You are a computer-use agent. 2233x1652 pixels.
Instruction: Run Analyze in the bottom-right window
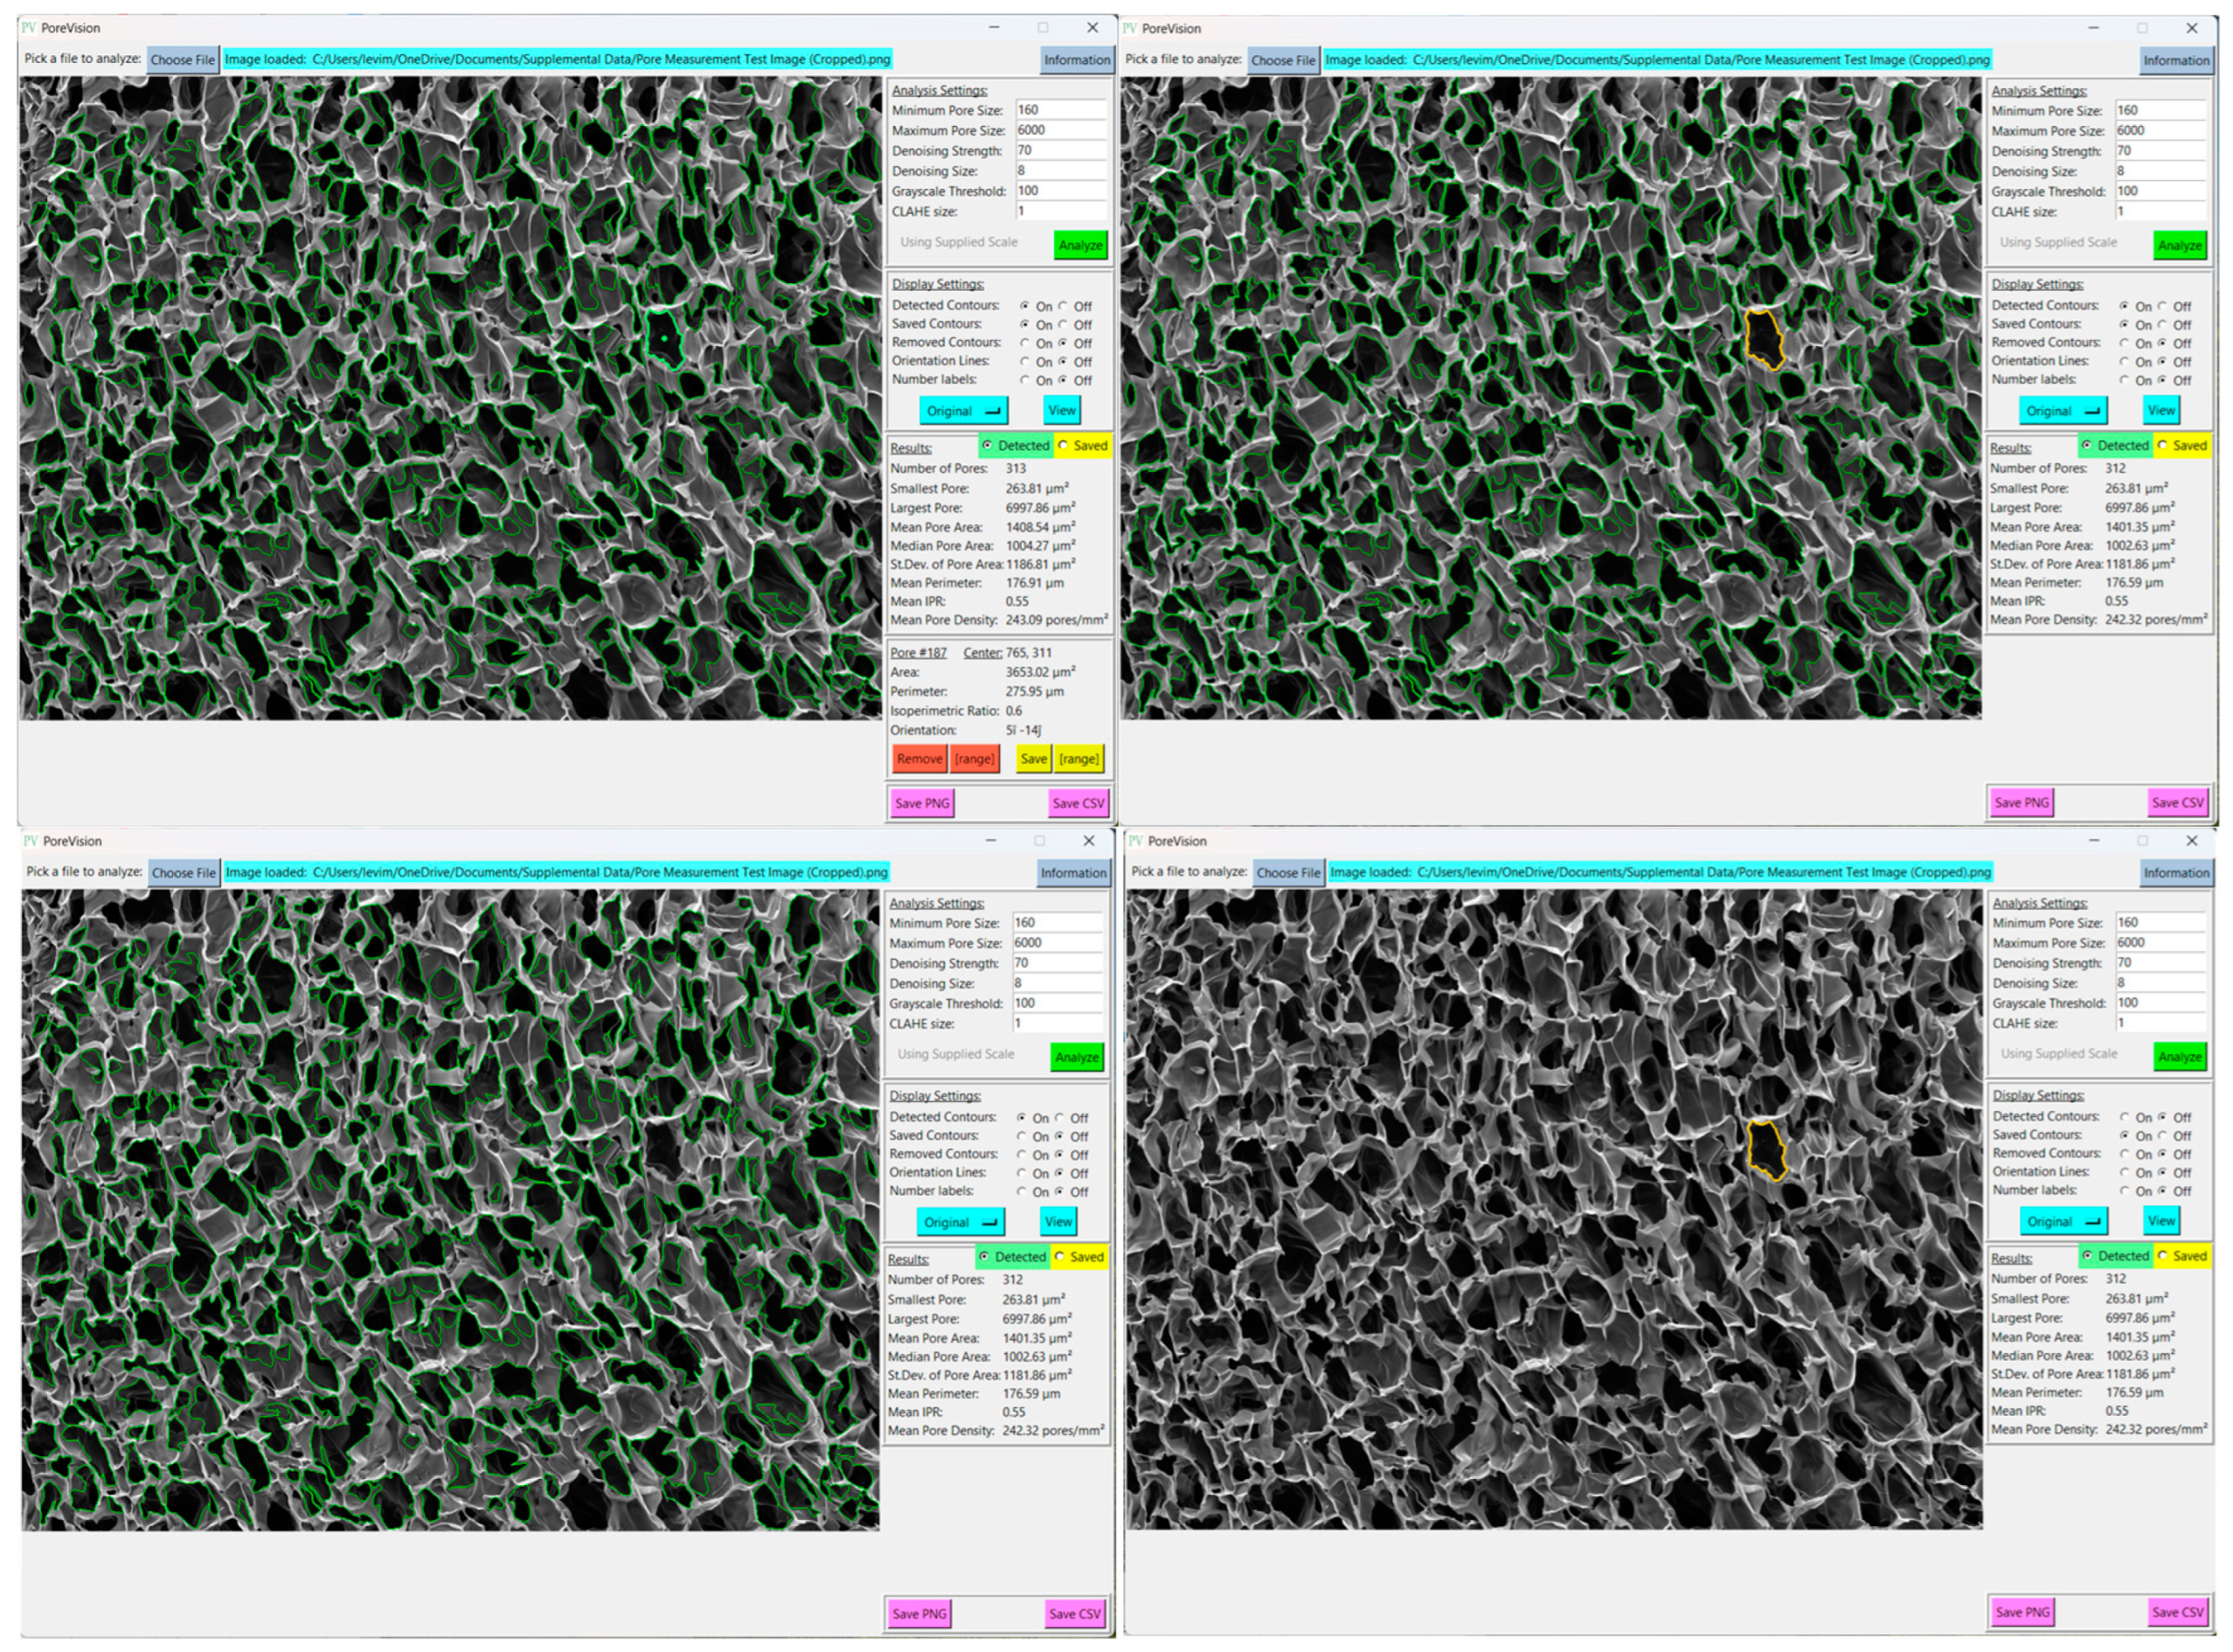coord(2179,1056)
